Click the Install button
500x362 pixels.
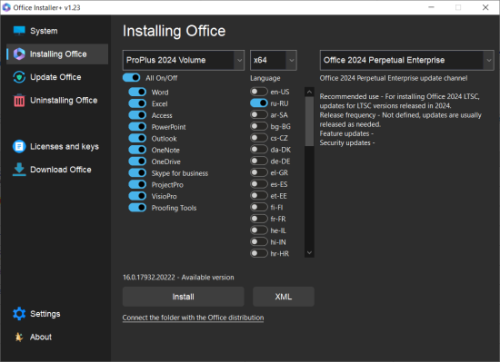(183, 297)
